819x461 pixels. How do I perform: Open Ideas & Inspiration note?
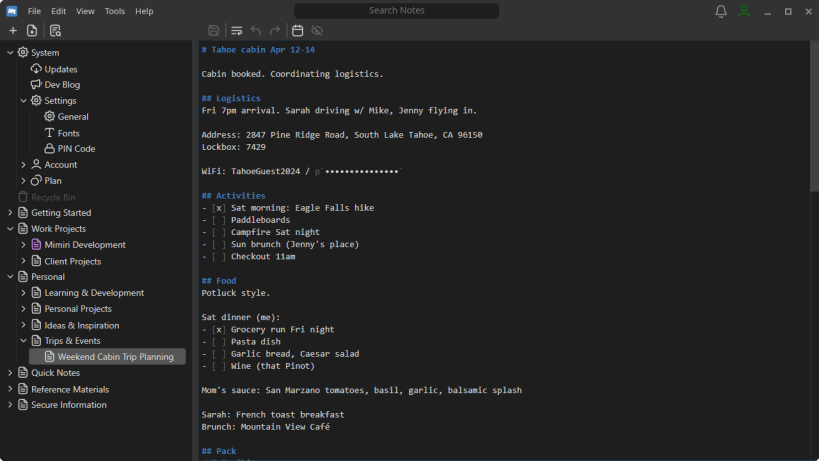pyautogui.click(x=81, y=325)
